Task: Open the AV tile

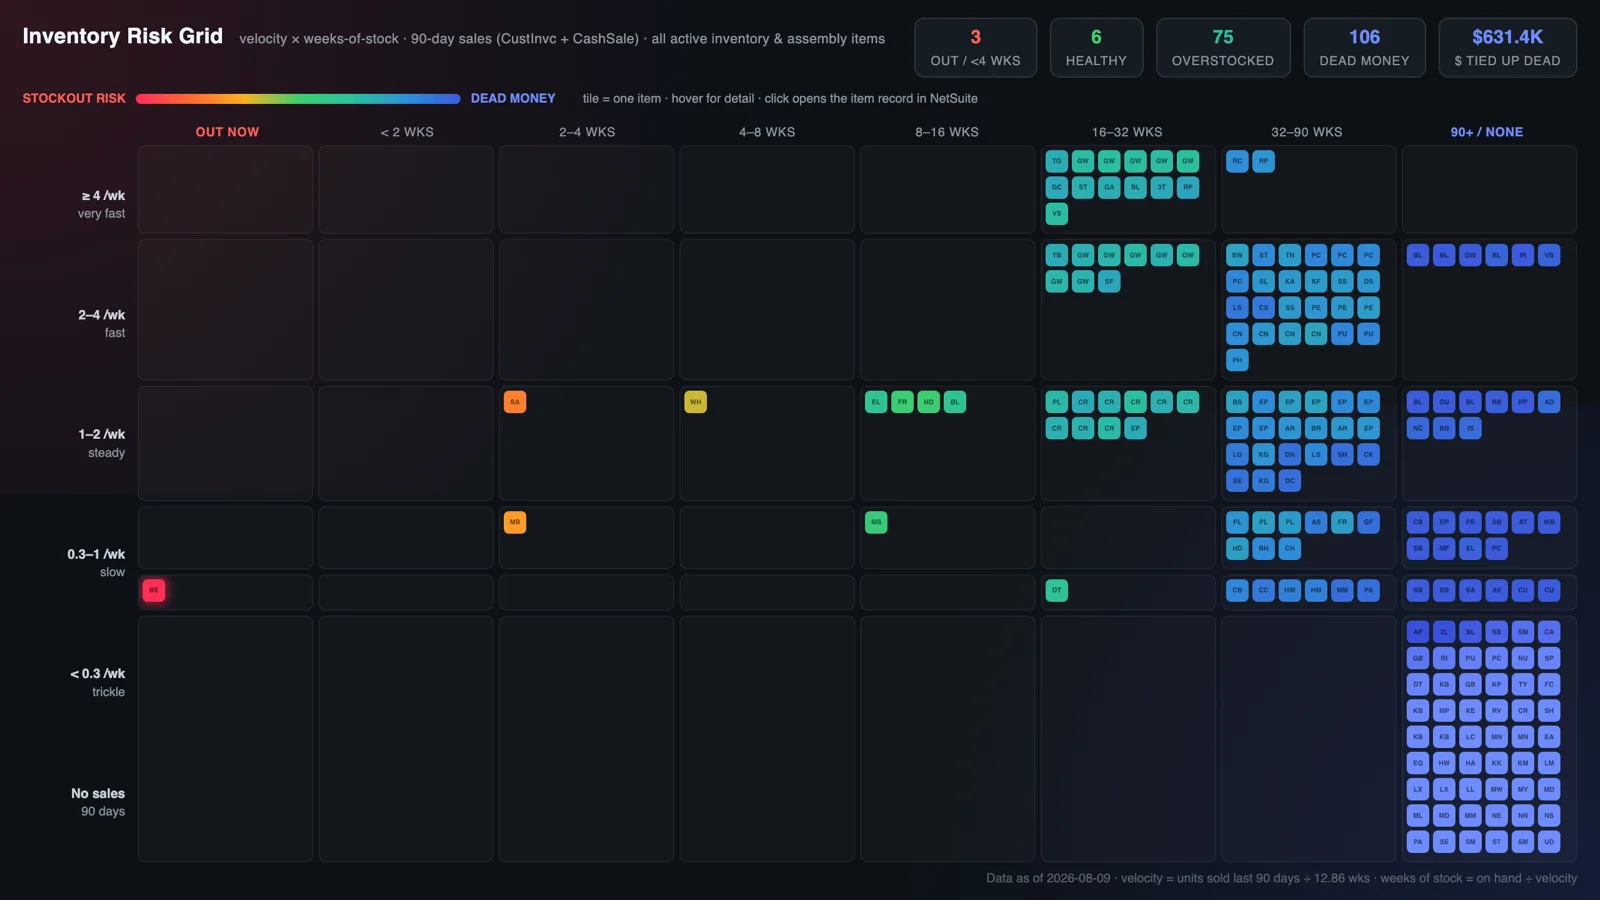Action: 1497,590
